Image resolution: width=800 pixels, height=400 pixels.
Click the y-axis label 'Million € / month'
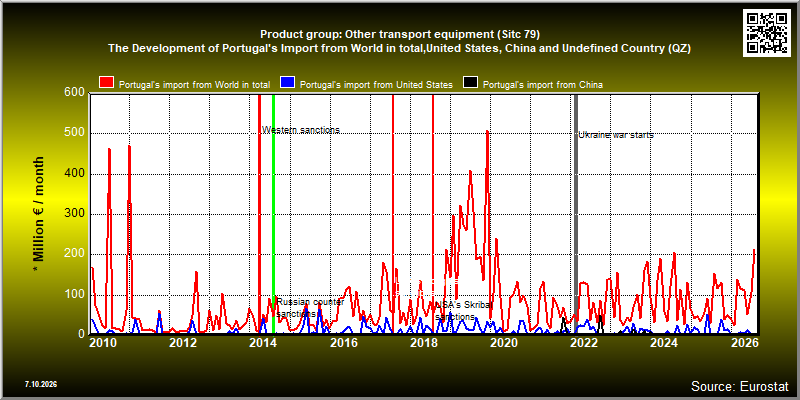pyautogui.click(x=38, y=213)
